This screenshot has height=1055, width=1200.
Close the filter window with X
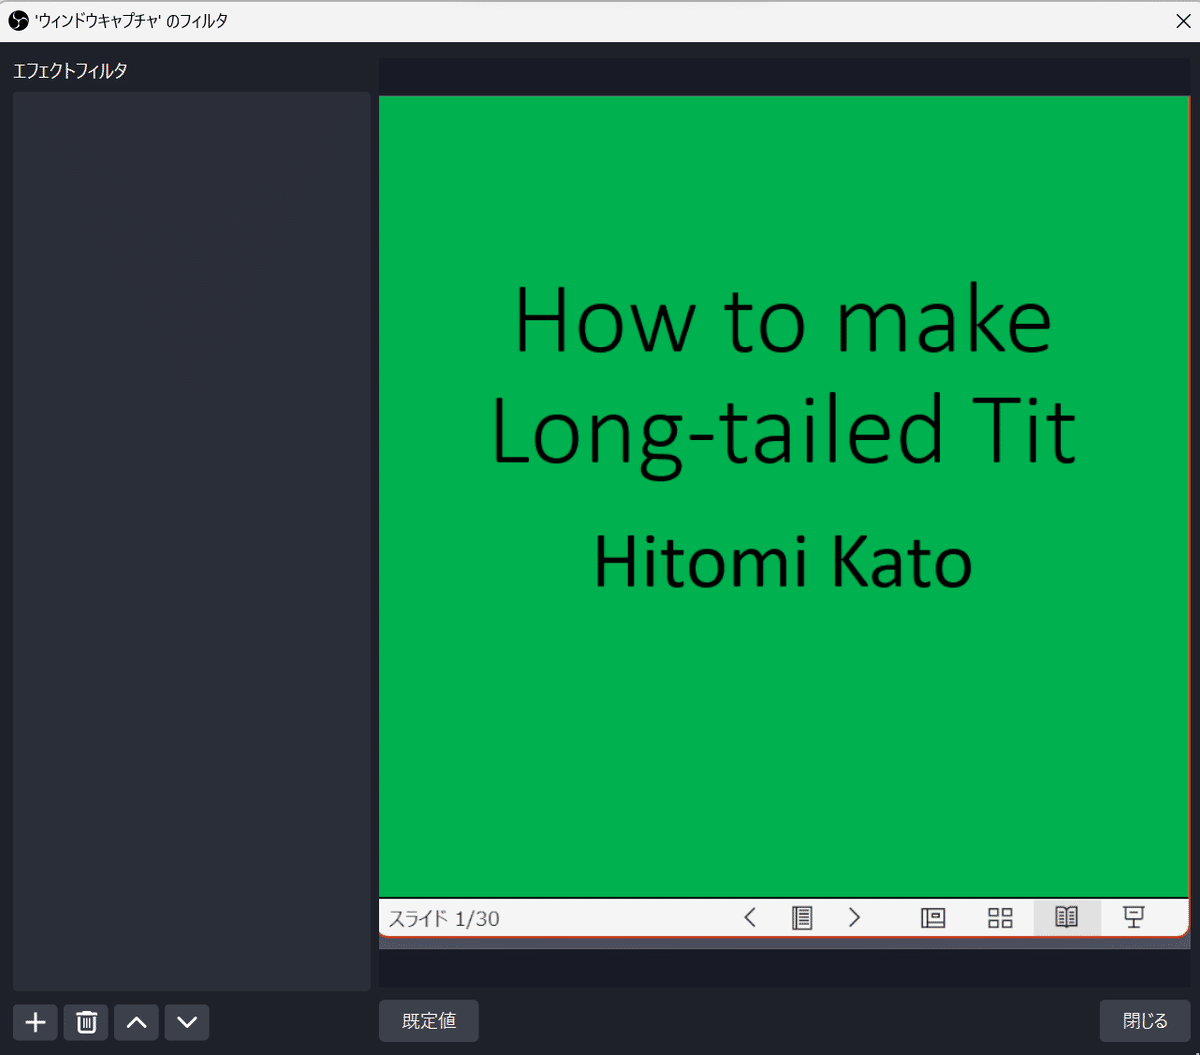coord(1183,21)
